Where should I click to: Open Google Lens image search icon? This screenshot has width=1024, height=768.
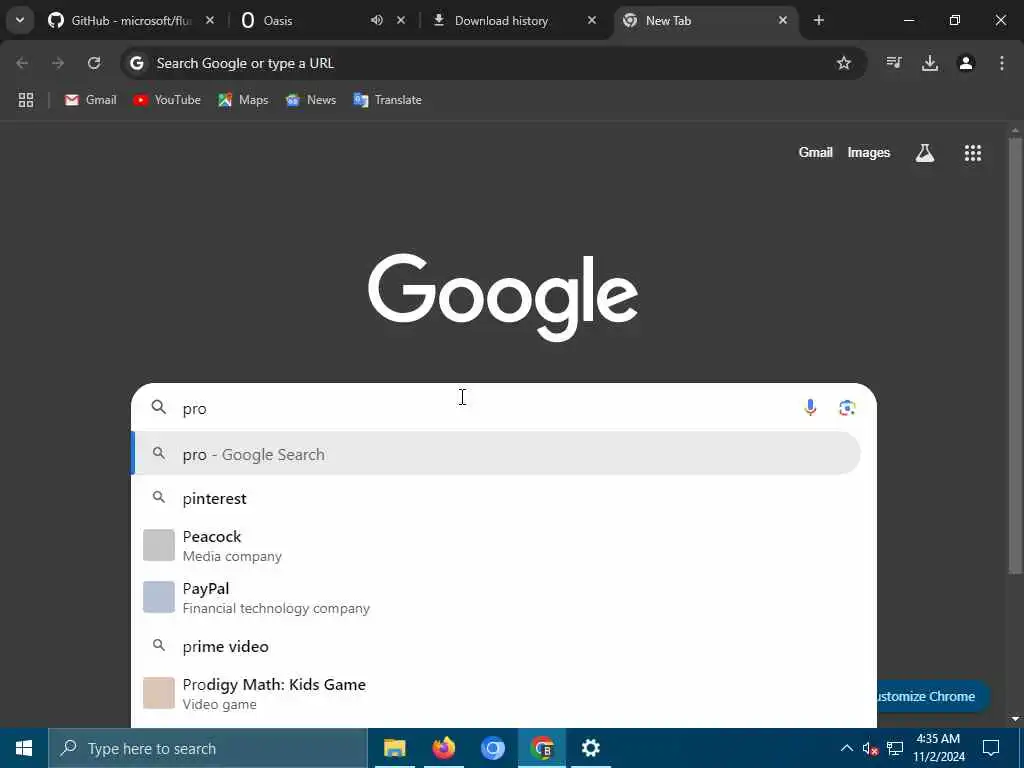[x=847, y=408]
